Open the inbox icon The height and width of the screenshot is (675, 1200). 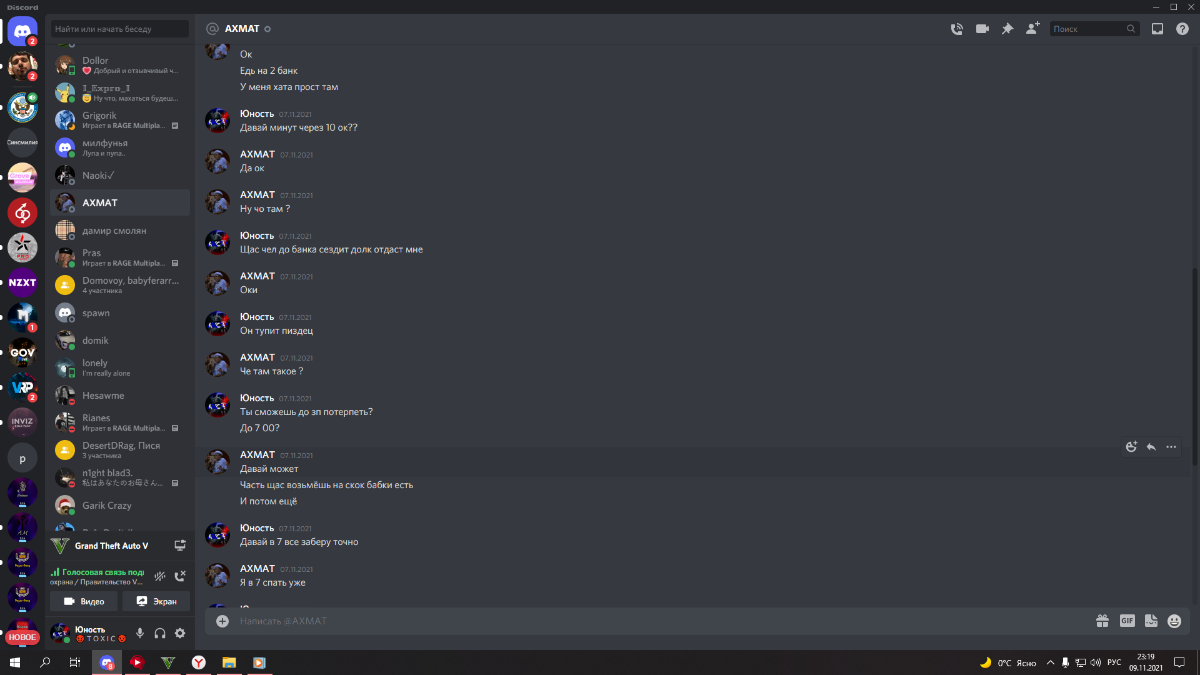pyautogui.click(x=1158, y=29)
